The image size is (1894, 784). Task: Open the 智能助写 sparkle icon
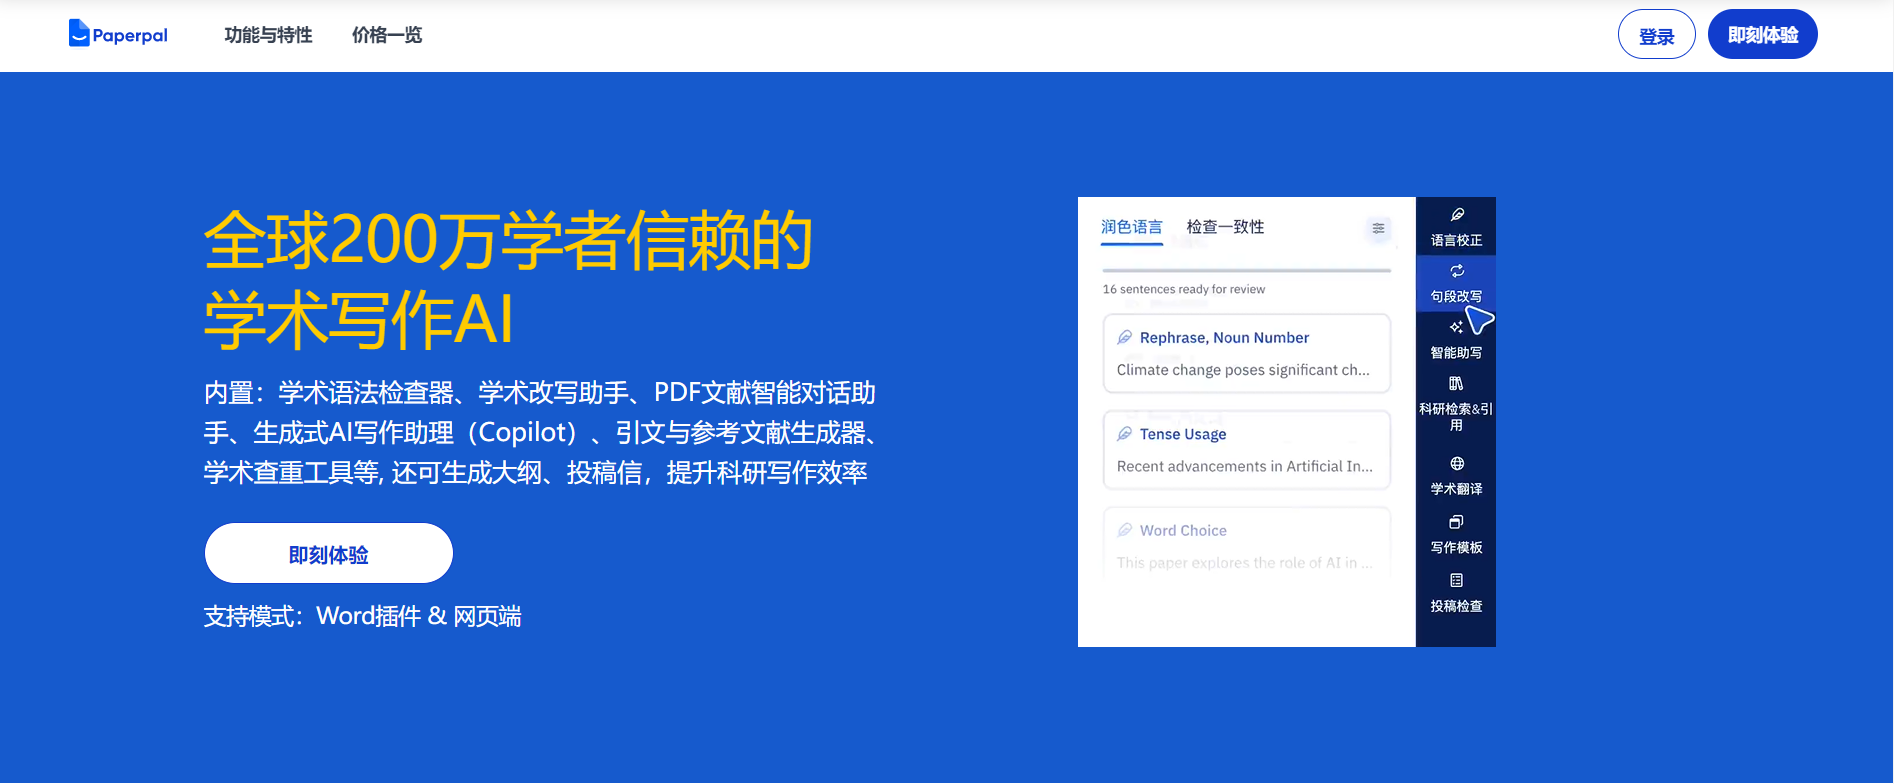1456,327
